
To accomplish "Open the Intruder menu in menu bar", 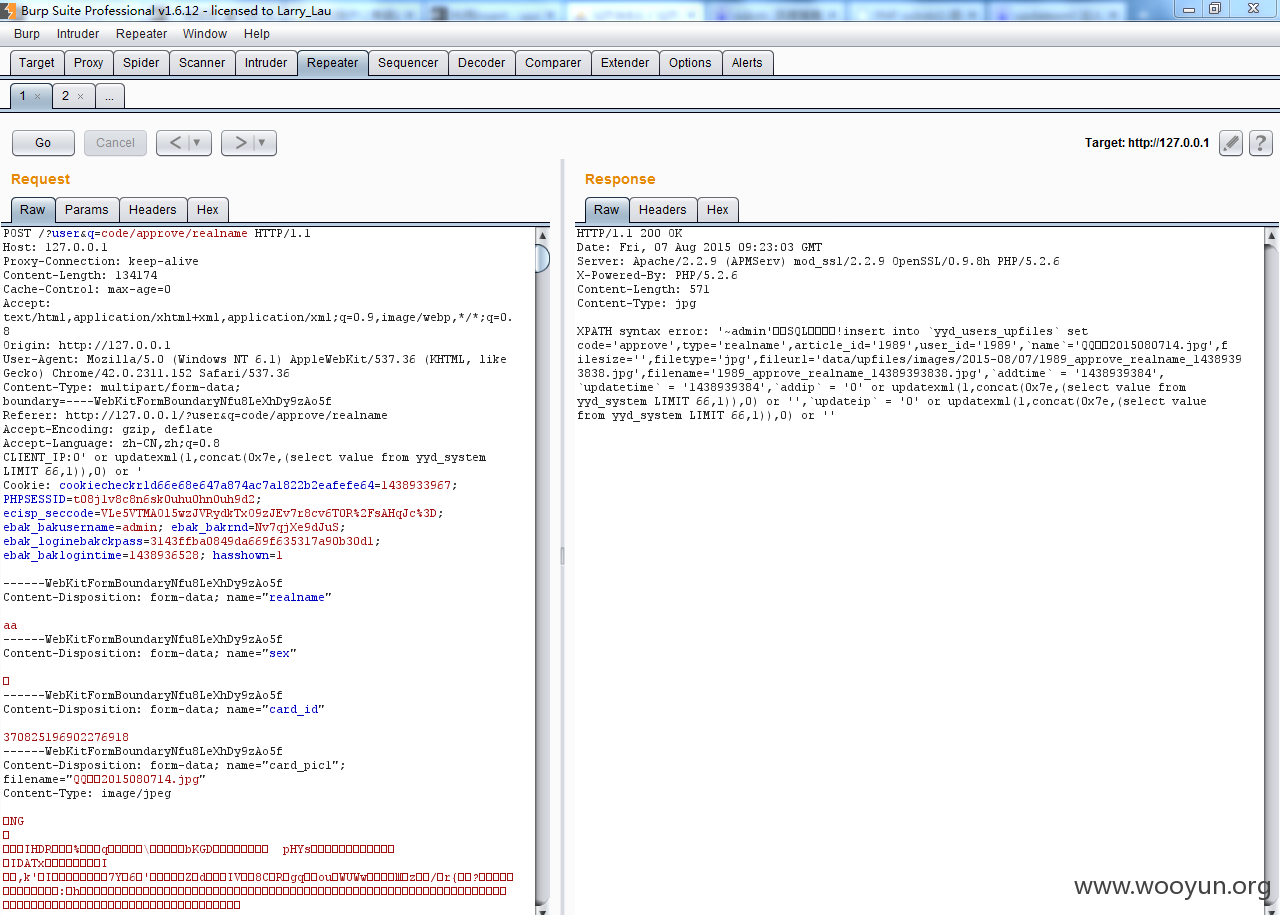I will click(x=78, y=34).
